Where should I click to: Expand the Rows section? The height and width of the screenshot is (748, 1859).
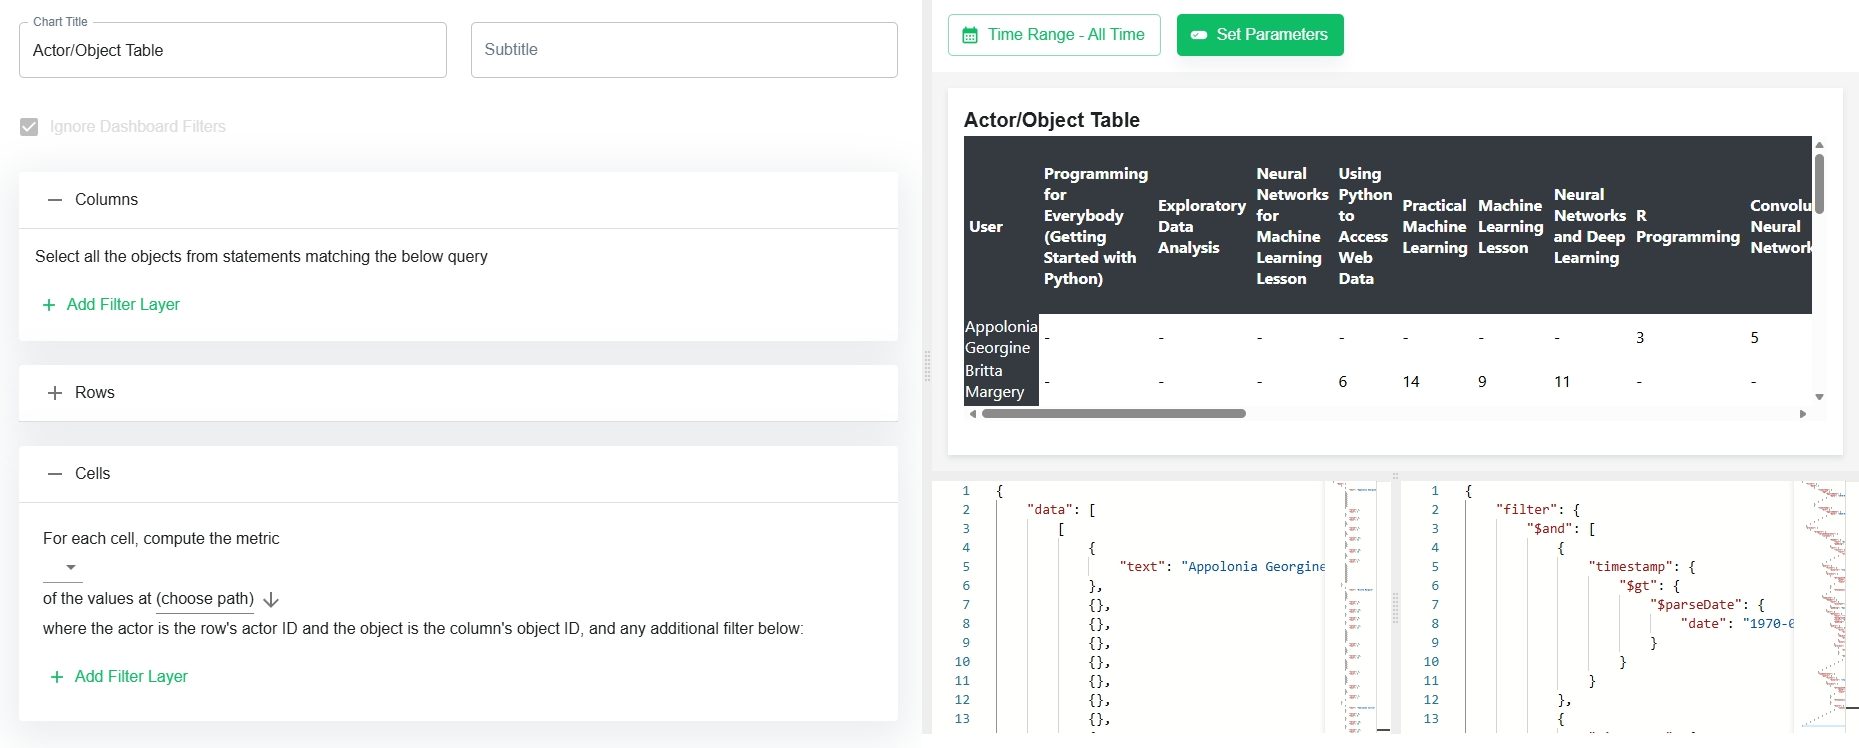tap(55, 393)
